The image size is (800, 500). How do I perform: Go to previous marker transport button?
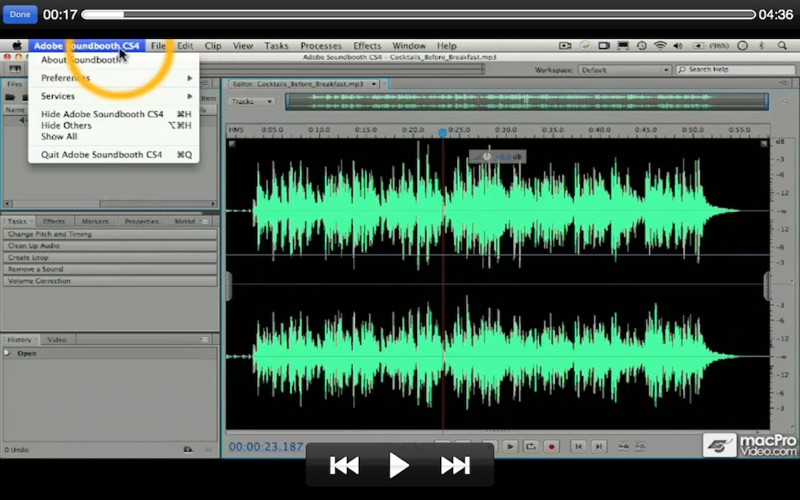(578, 446)
